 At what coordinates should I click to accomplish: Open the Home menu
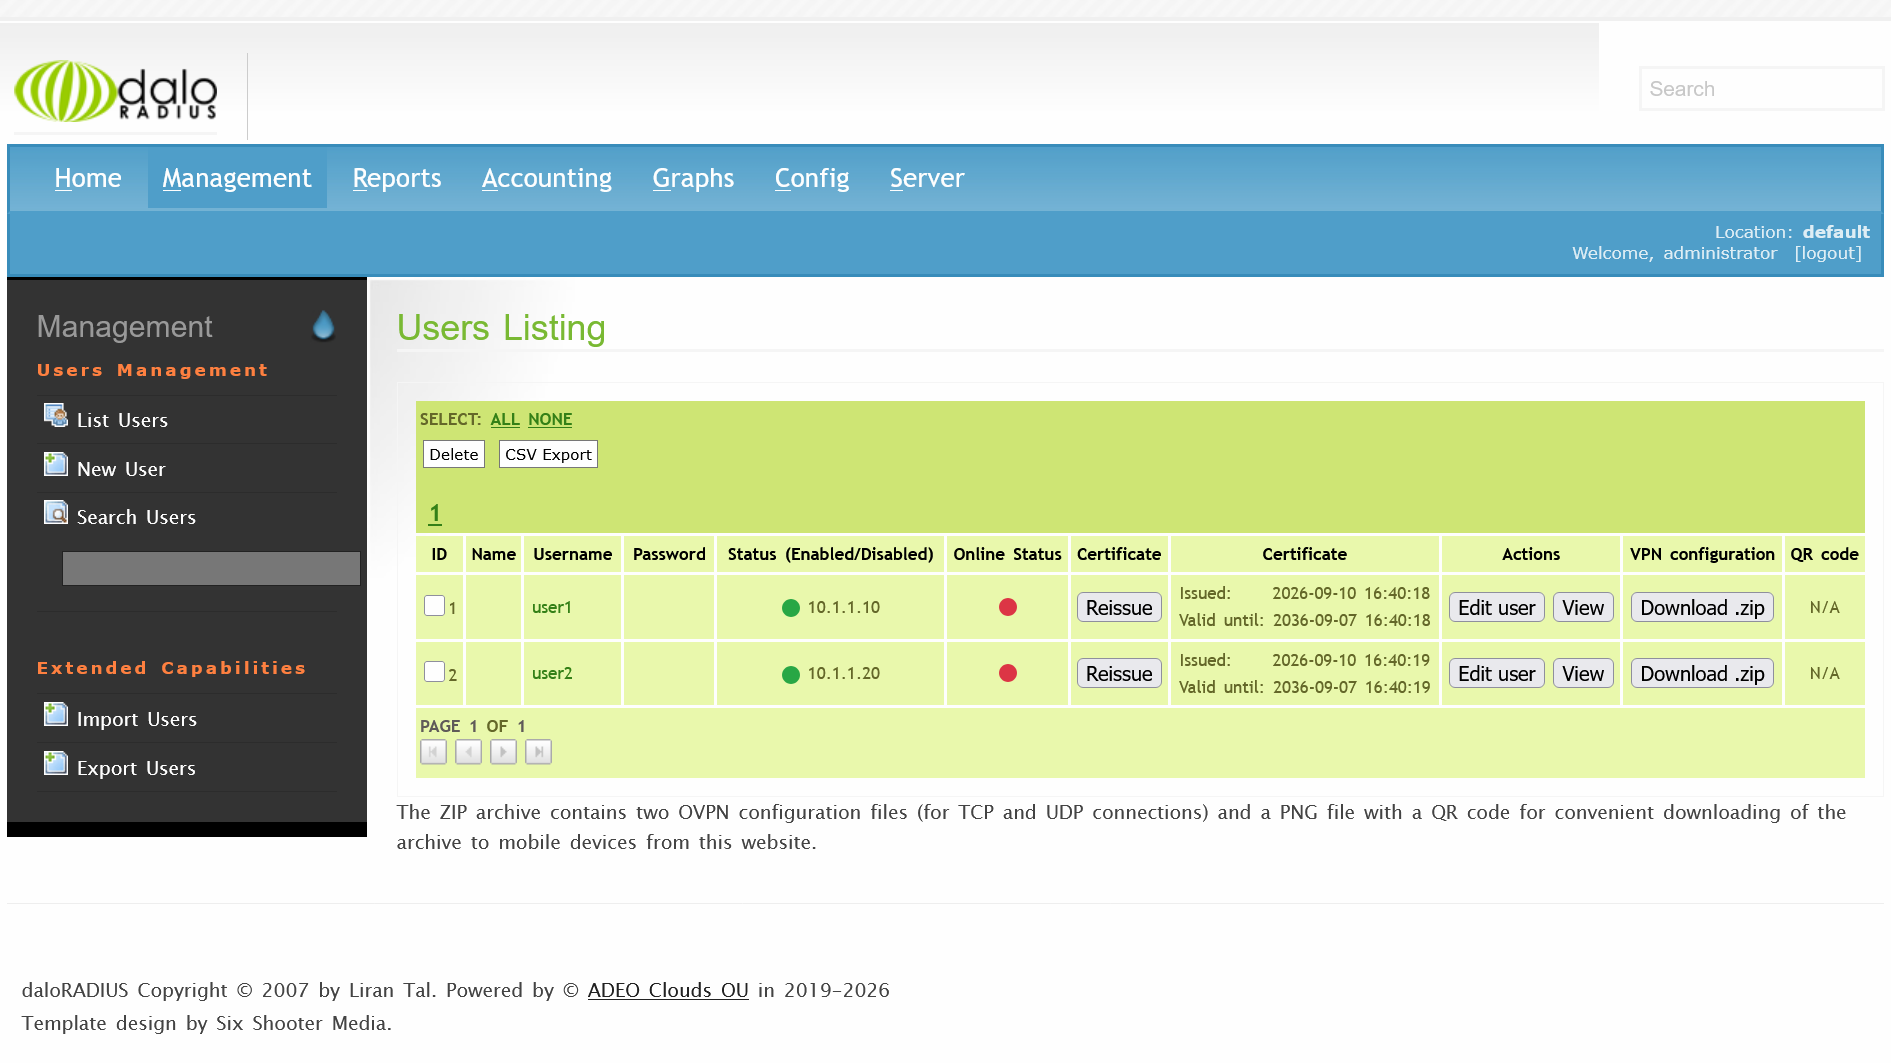point(88,178)
